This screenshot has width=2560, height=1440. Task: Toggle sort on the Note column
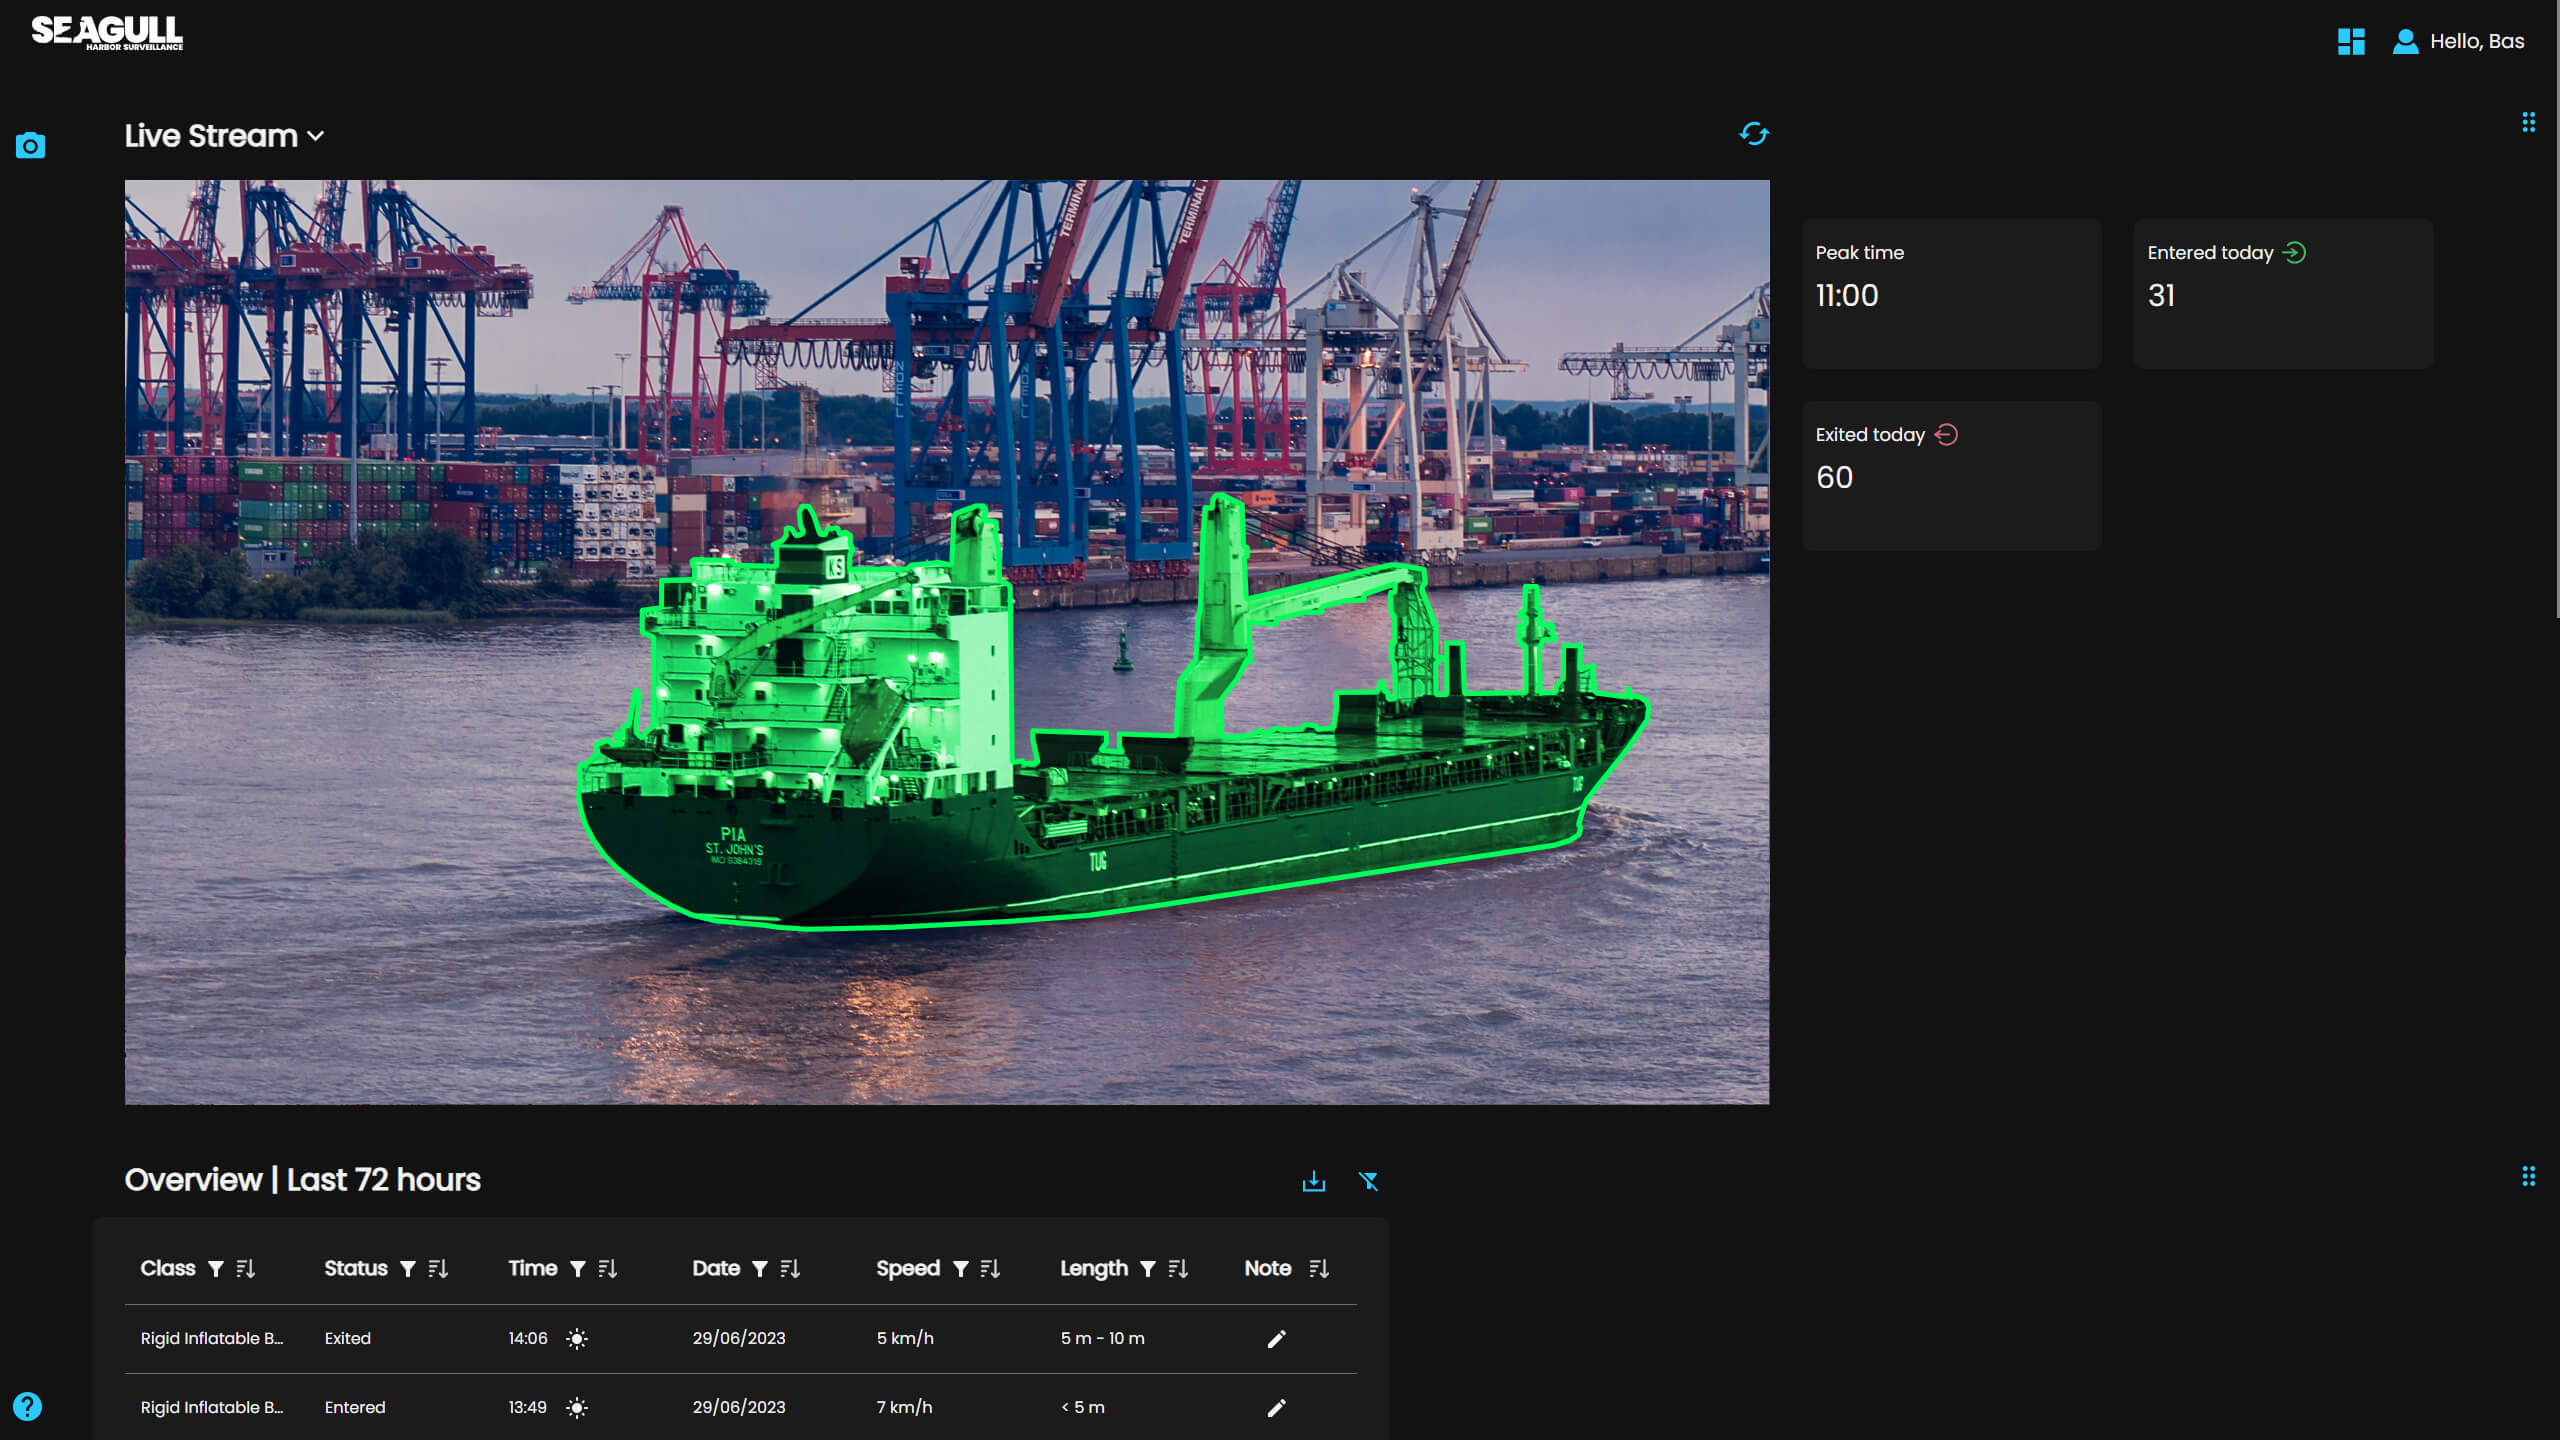[x=1318, y=1268]
